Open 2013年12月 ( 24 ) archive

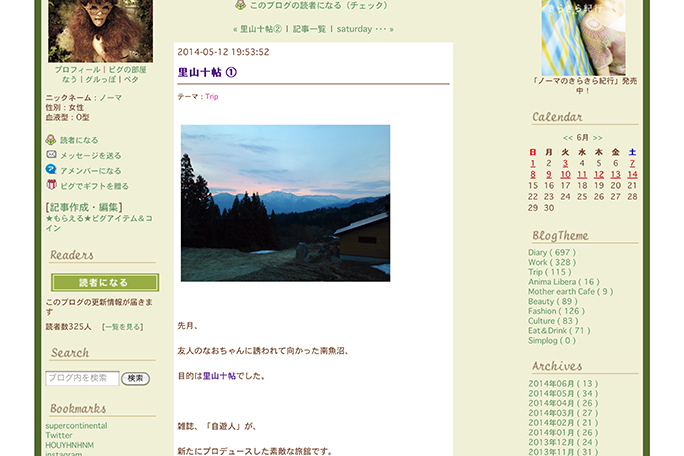click(563, 442)
